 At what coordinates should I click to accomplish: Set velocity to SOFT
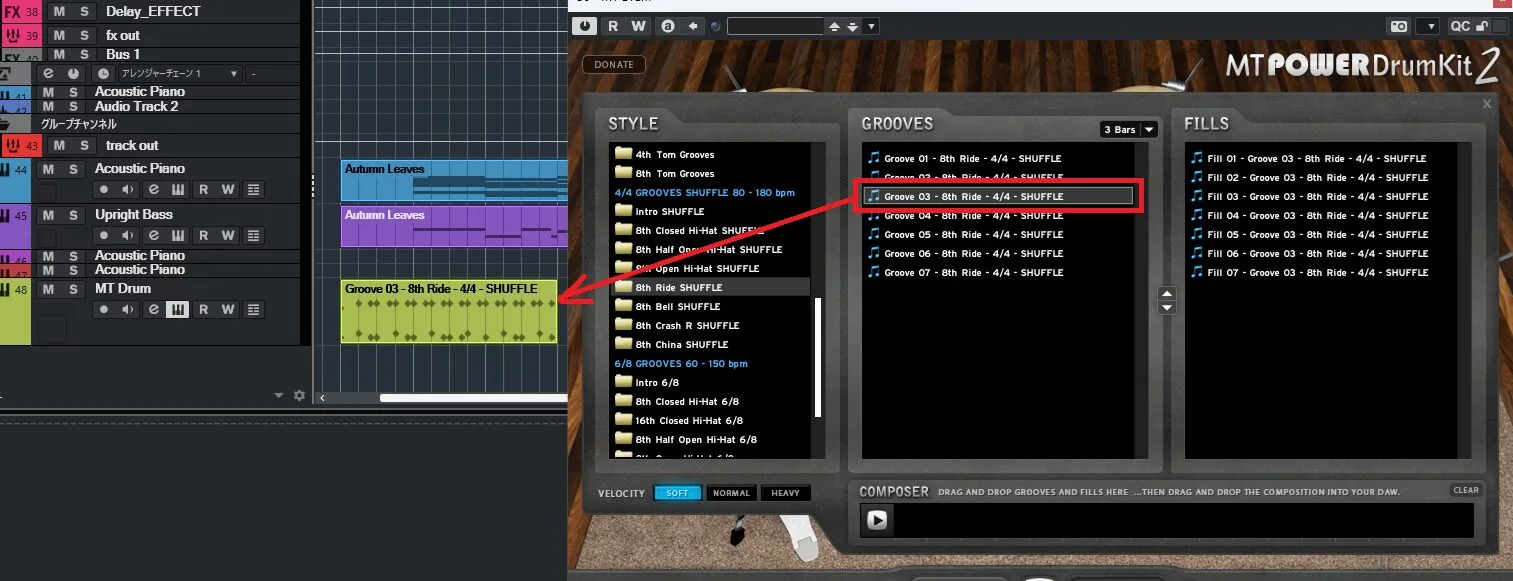pos(678,493)
